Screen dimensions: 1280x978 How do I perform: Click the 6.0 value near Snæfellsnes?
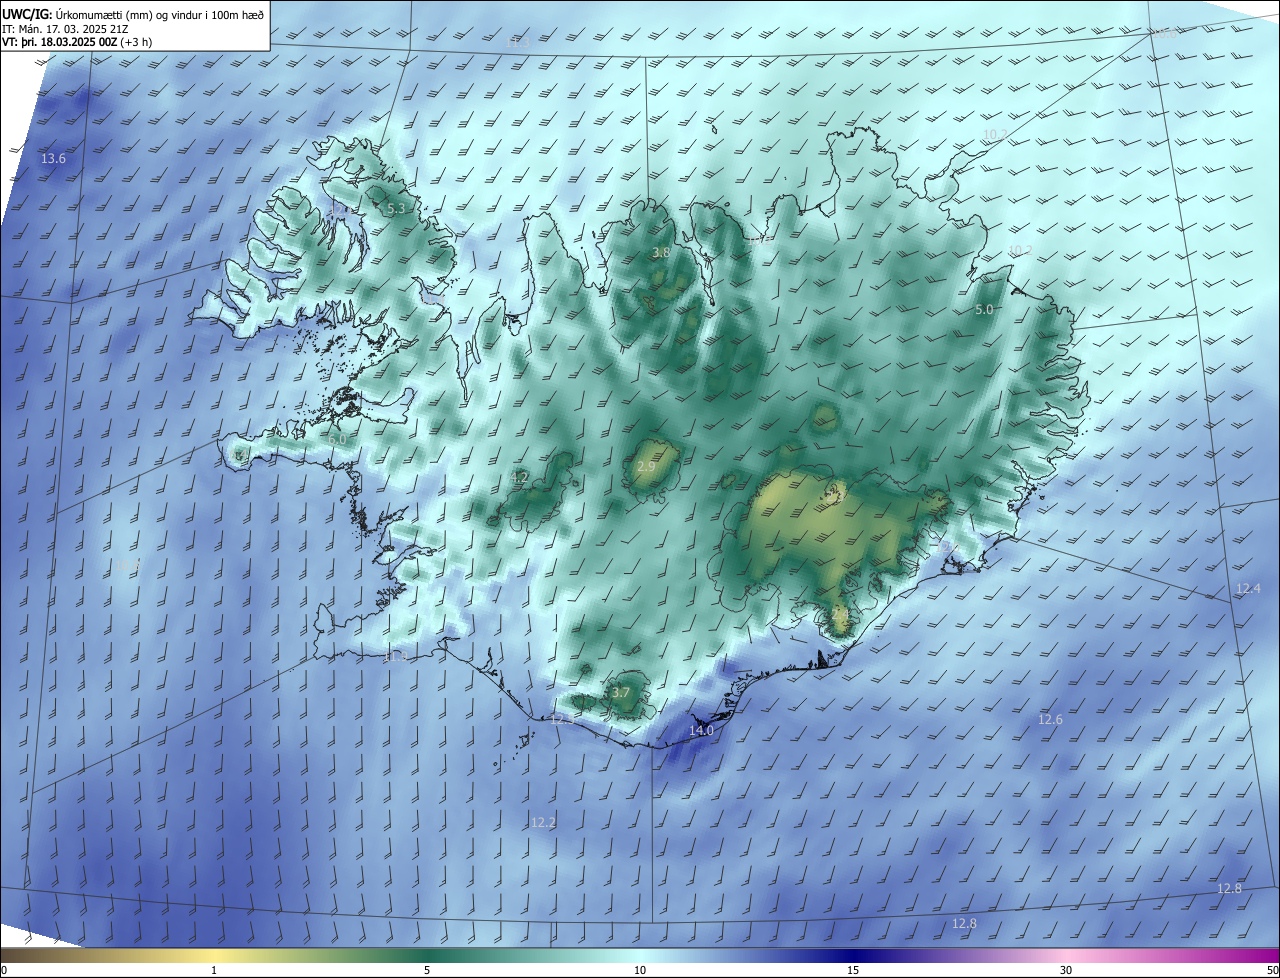337,439
